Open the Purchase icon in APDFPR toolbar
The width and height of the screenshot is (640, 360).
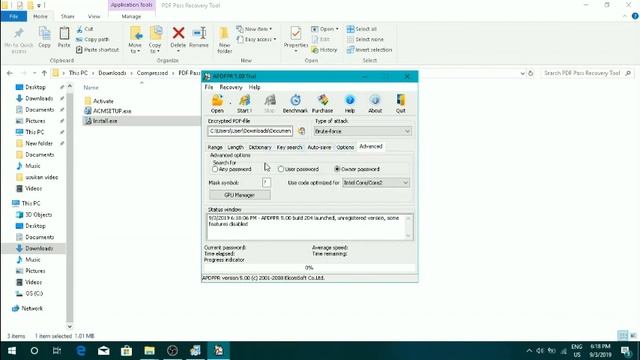tap(322, 104)
